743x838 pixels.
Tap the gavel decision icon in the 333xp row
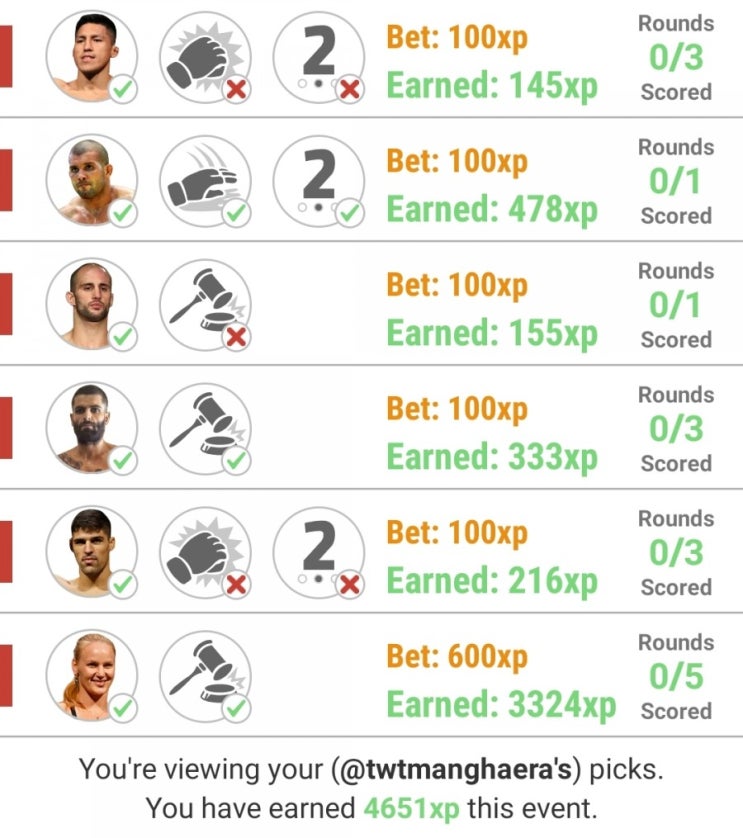(205, 429)
